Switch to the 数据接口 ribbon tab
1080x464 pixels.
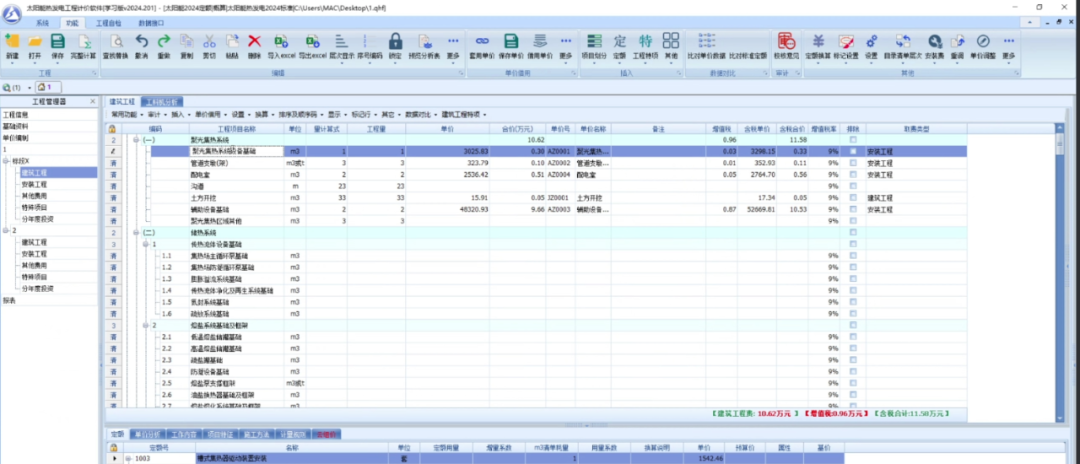(x=154, y=21)
